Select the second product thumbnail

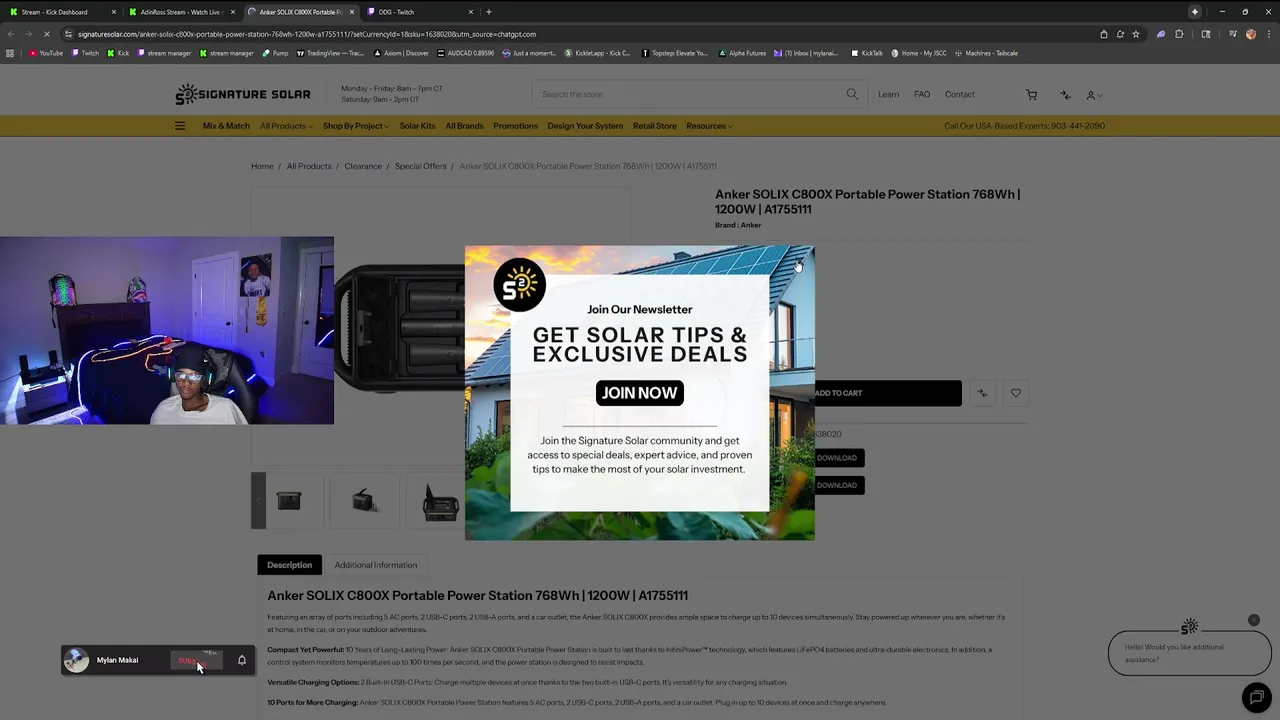coord(364,501)
